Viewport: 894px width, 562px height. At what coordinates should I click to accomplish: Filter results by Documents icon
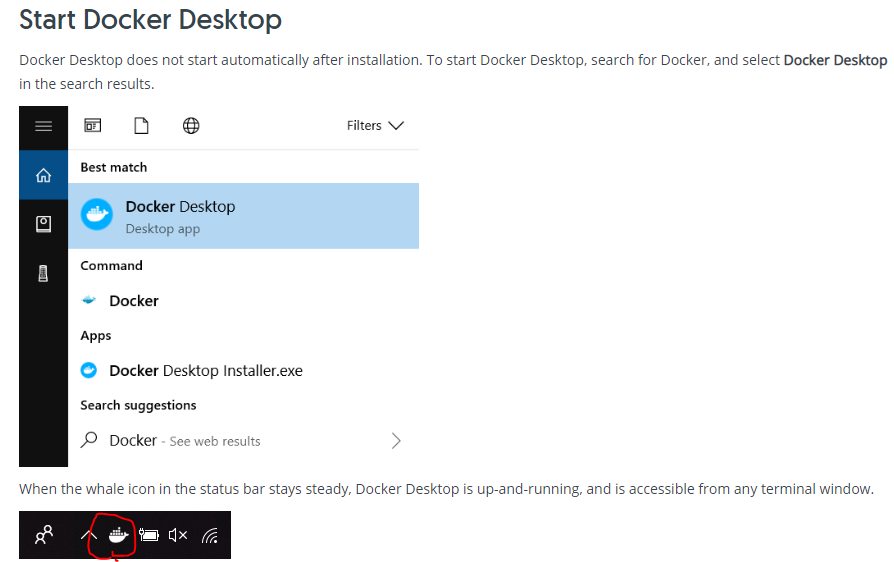(x=141, y=125)
